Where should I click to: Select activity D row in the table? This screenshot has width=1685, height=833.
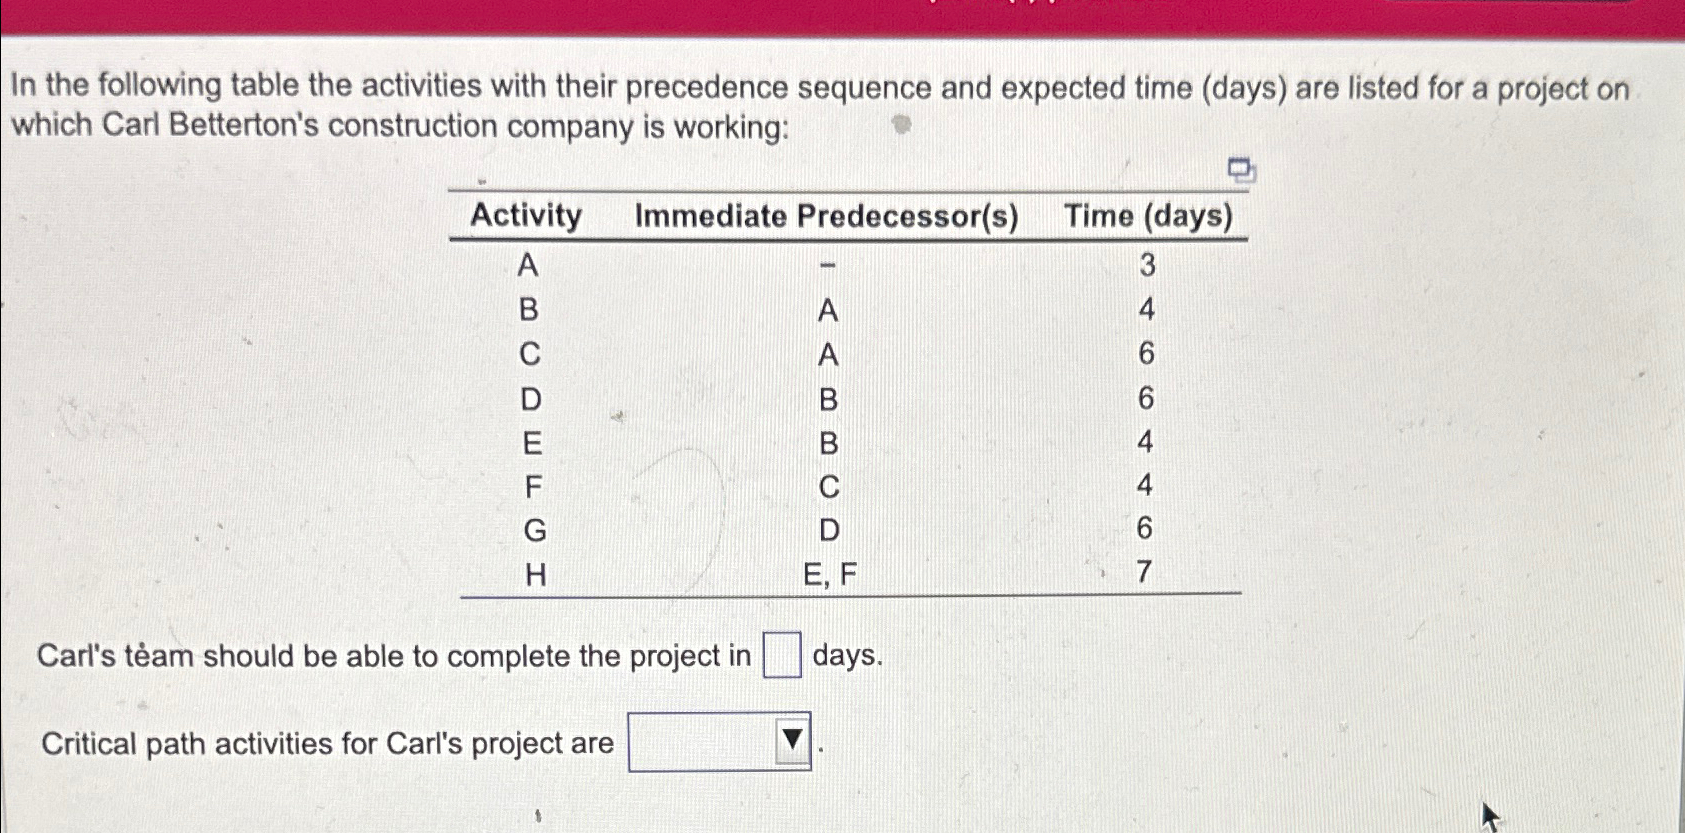(531, 399)
